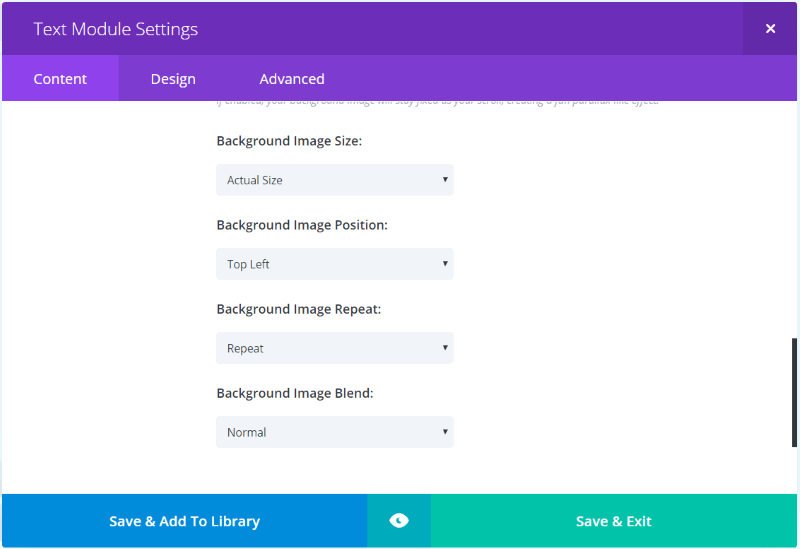Open Background Image Size dropdown
The image size is (800, 549).
point(335,180)
